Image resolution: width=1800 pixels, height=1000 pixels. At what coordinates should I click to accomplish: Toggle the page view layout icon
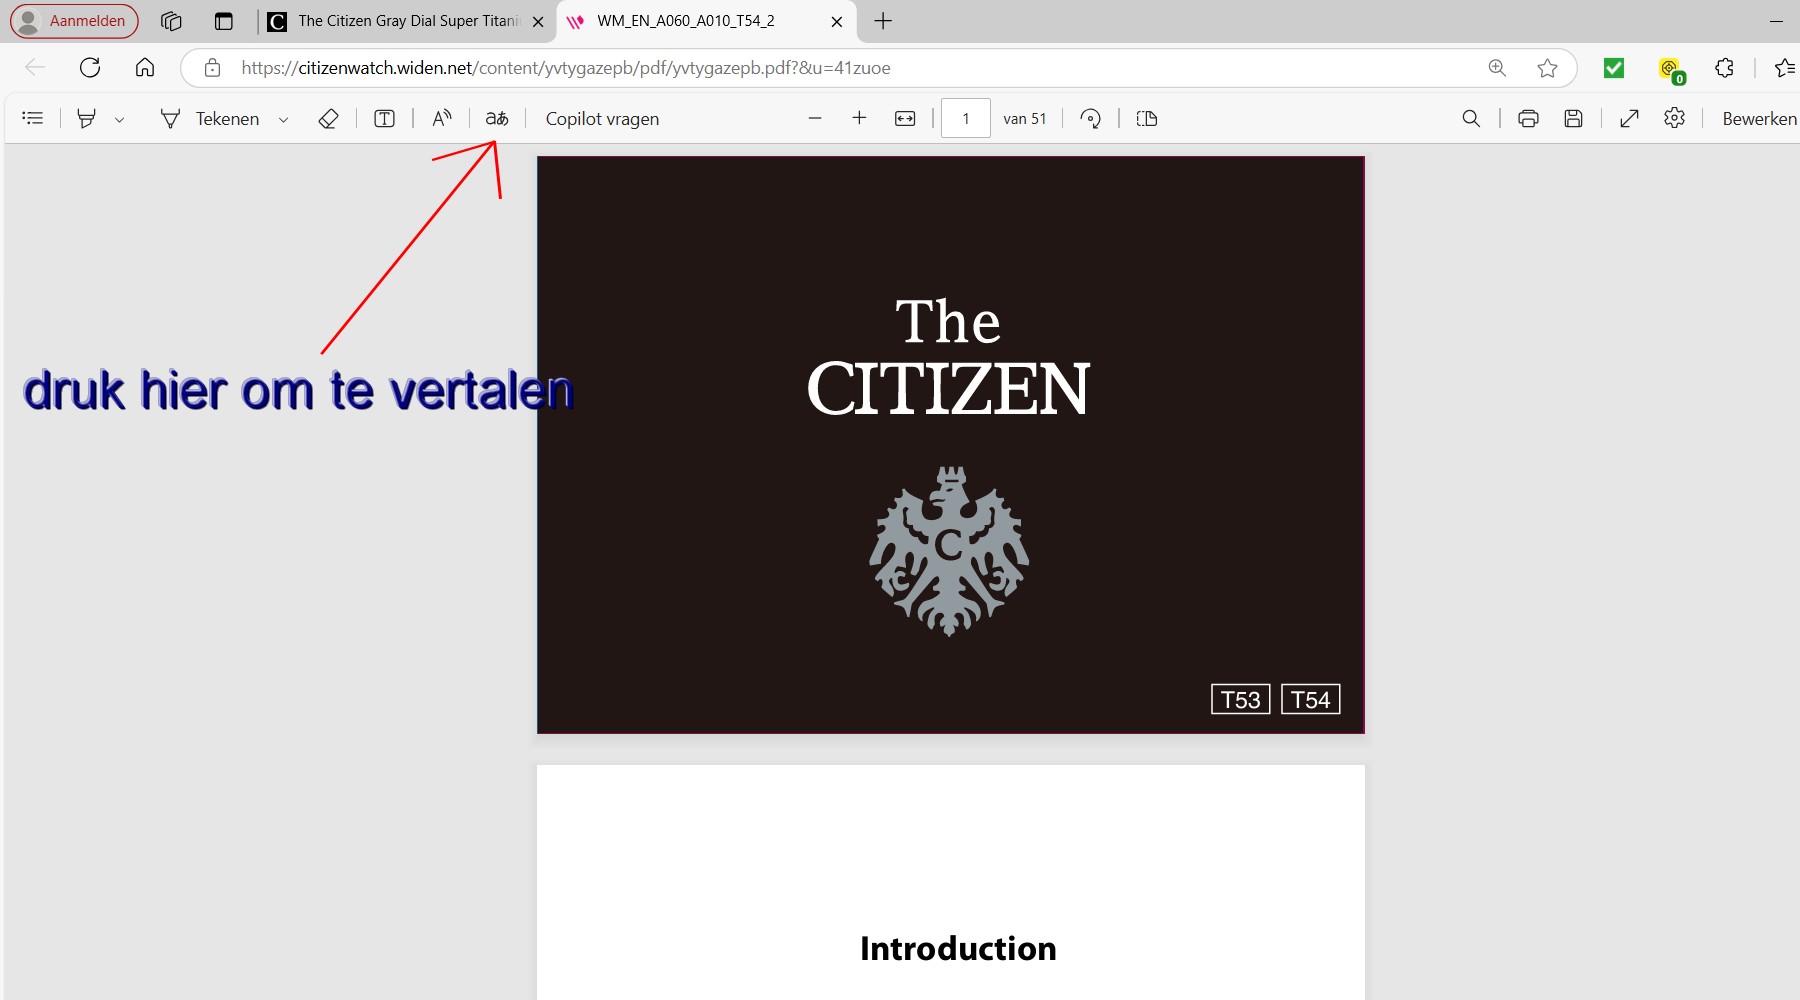pyautogui.click(x=1147, y=118)
